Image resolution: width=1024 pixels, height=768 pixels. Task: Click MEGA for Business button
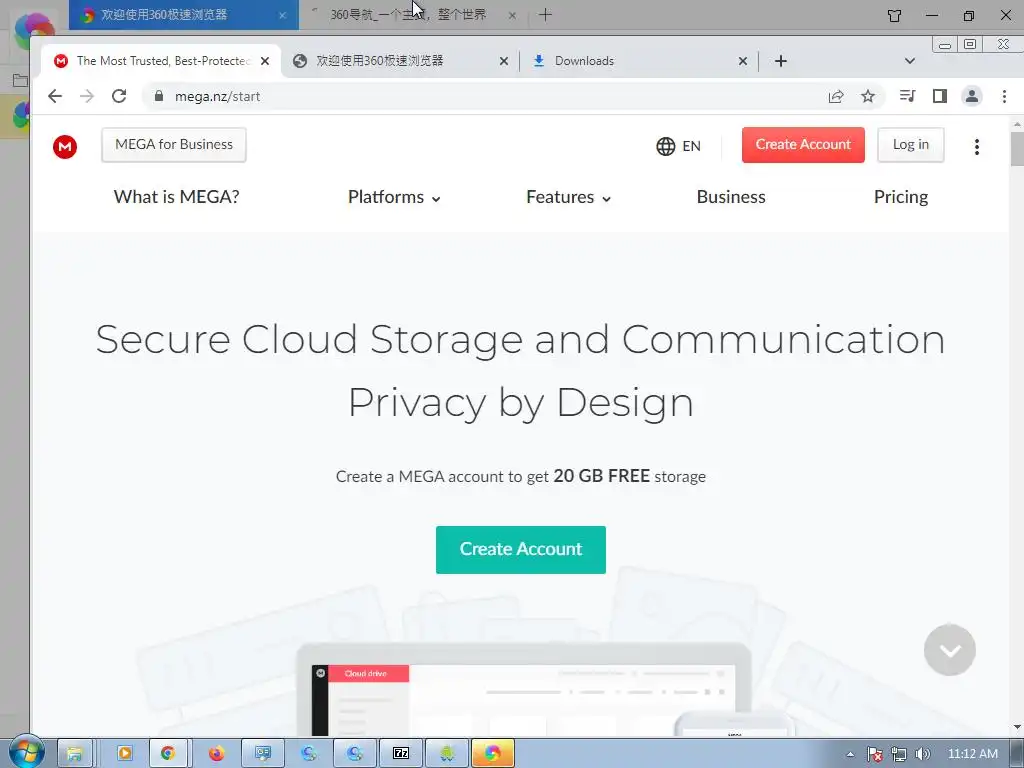[x=174, y=145]
